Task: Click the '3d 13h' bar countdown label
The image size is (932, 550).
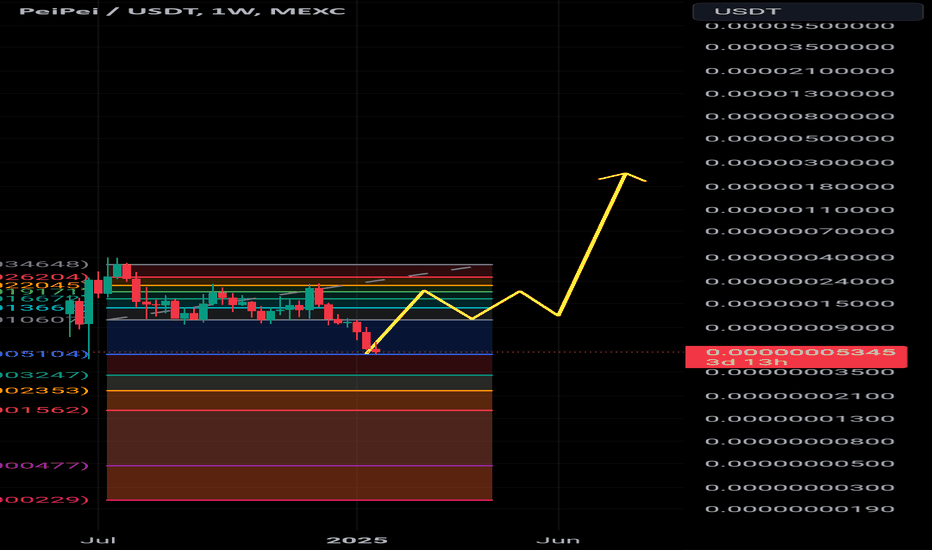Action: (x=747, y=362)
